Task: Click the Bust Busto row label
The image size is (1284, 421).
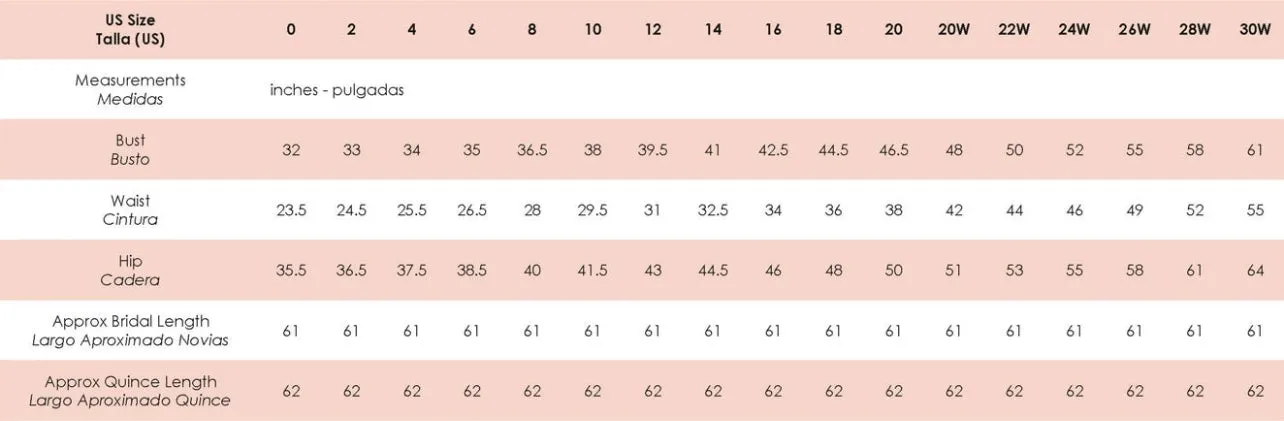Action: 130,150
